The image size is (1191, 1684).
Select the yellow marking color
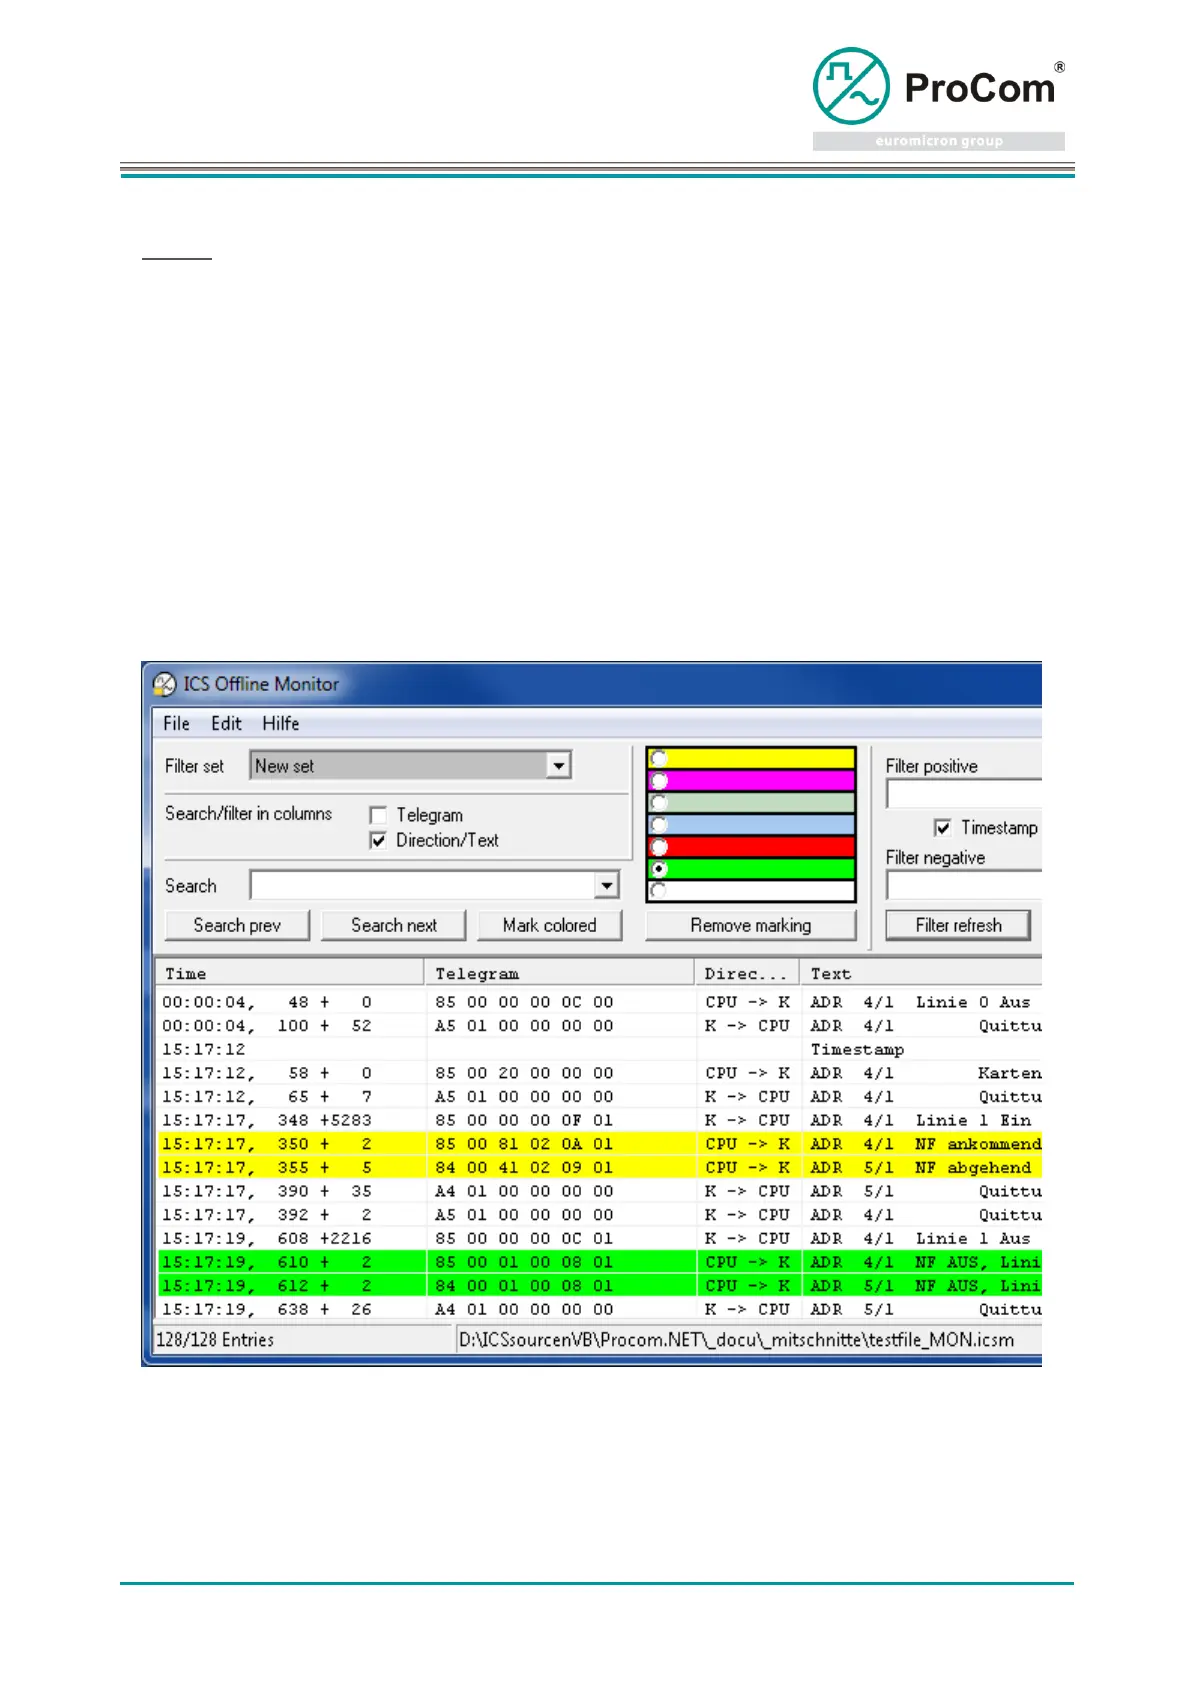click(x=659, y=758)
